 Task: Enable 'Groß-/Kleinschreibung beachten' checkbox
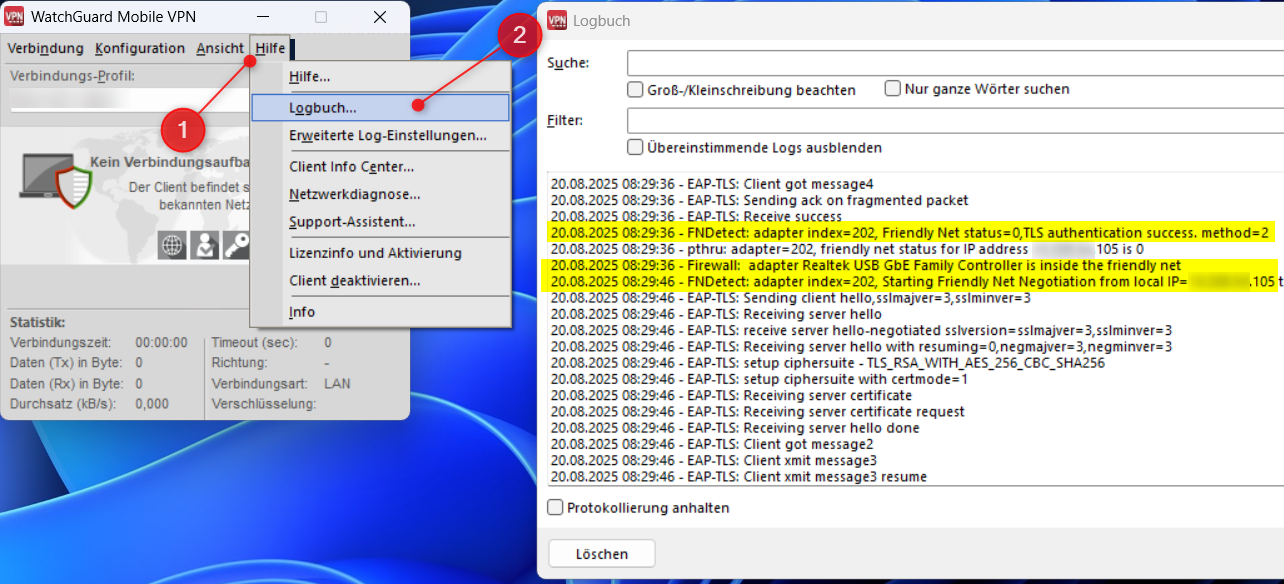click(635, 89)
